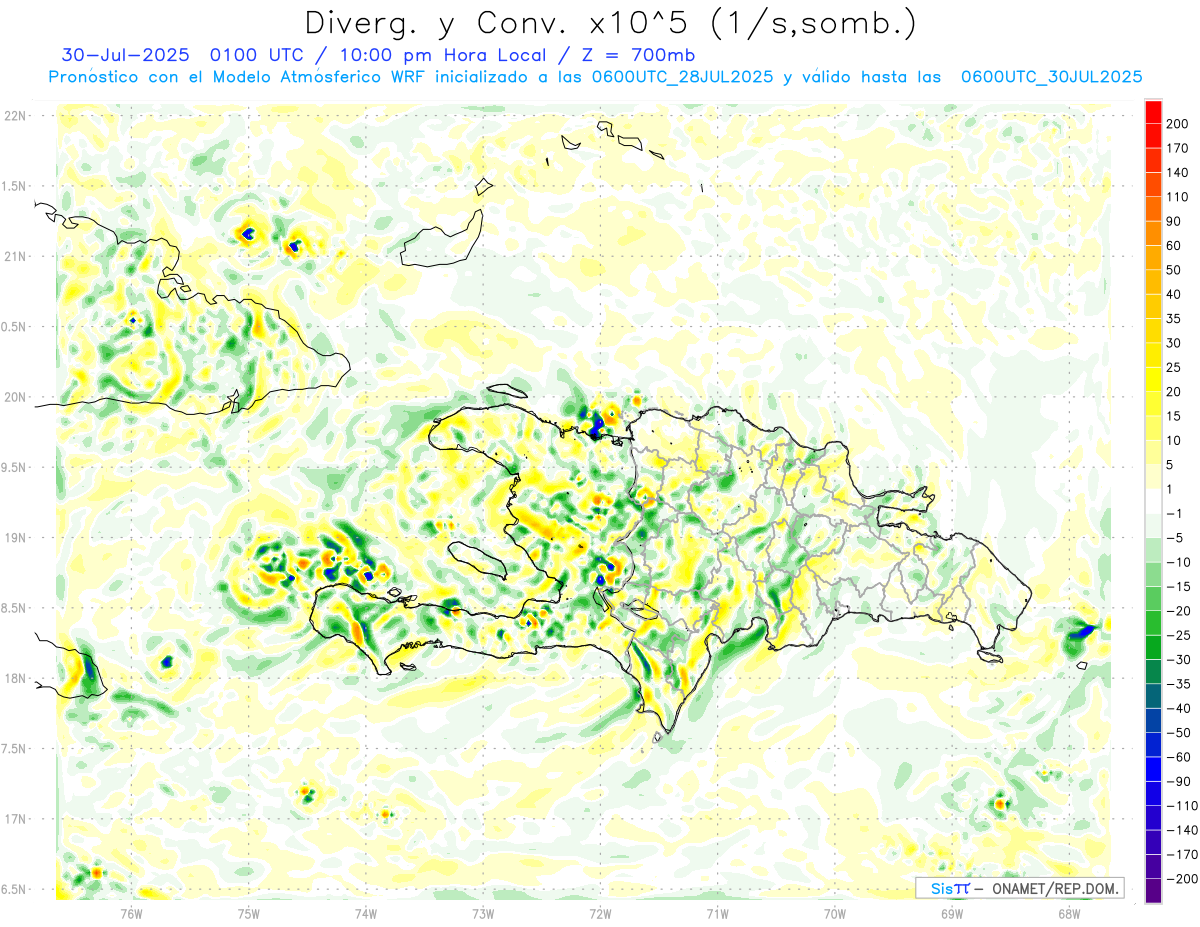Click the '76W' longitude label

point(131,912)
